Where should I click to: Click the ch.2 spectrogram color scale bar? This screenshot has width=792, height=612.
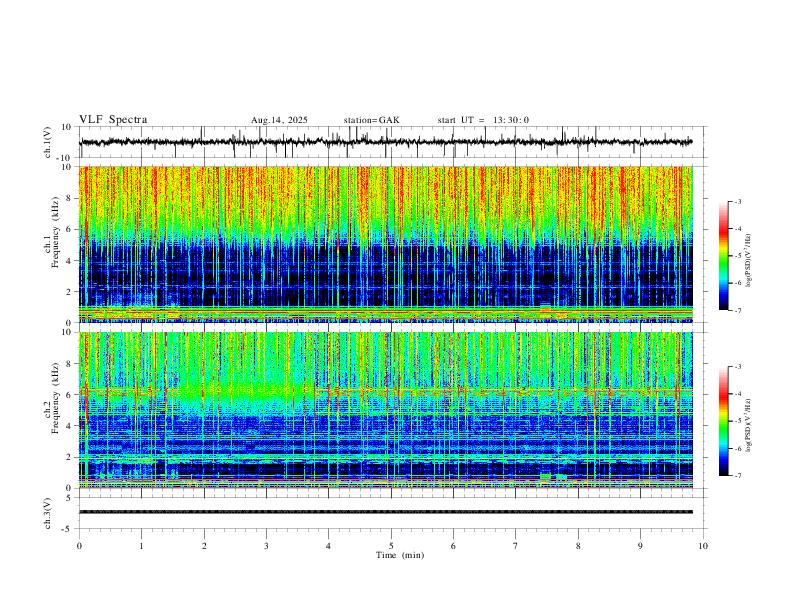724,421
